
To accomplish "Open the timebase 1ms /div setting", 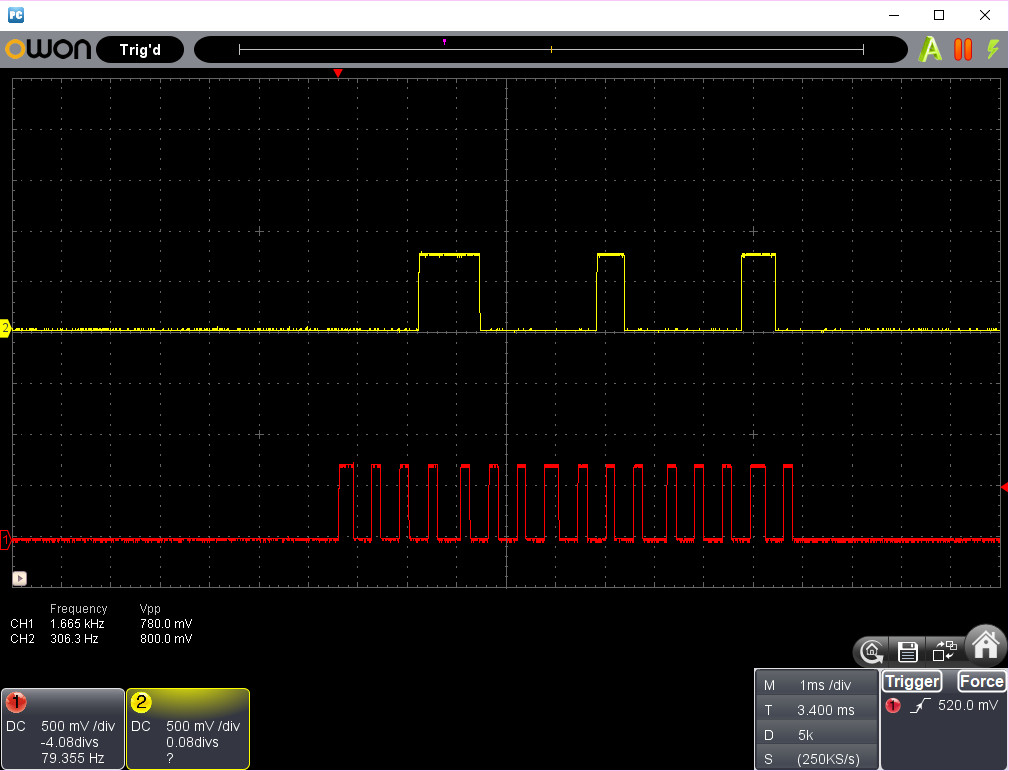I will 823,685.
